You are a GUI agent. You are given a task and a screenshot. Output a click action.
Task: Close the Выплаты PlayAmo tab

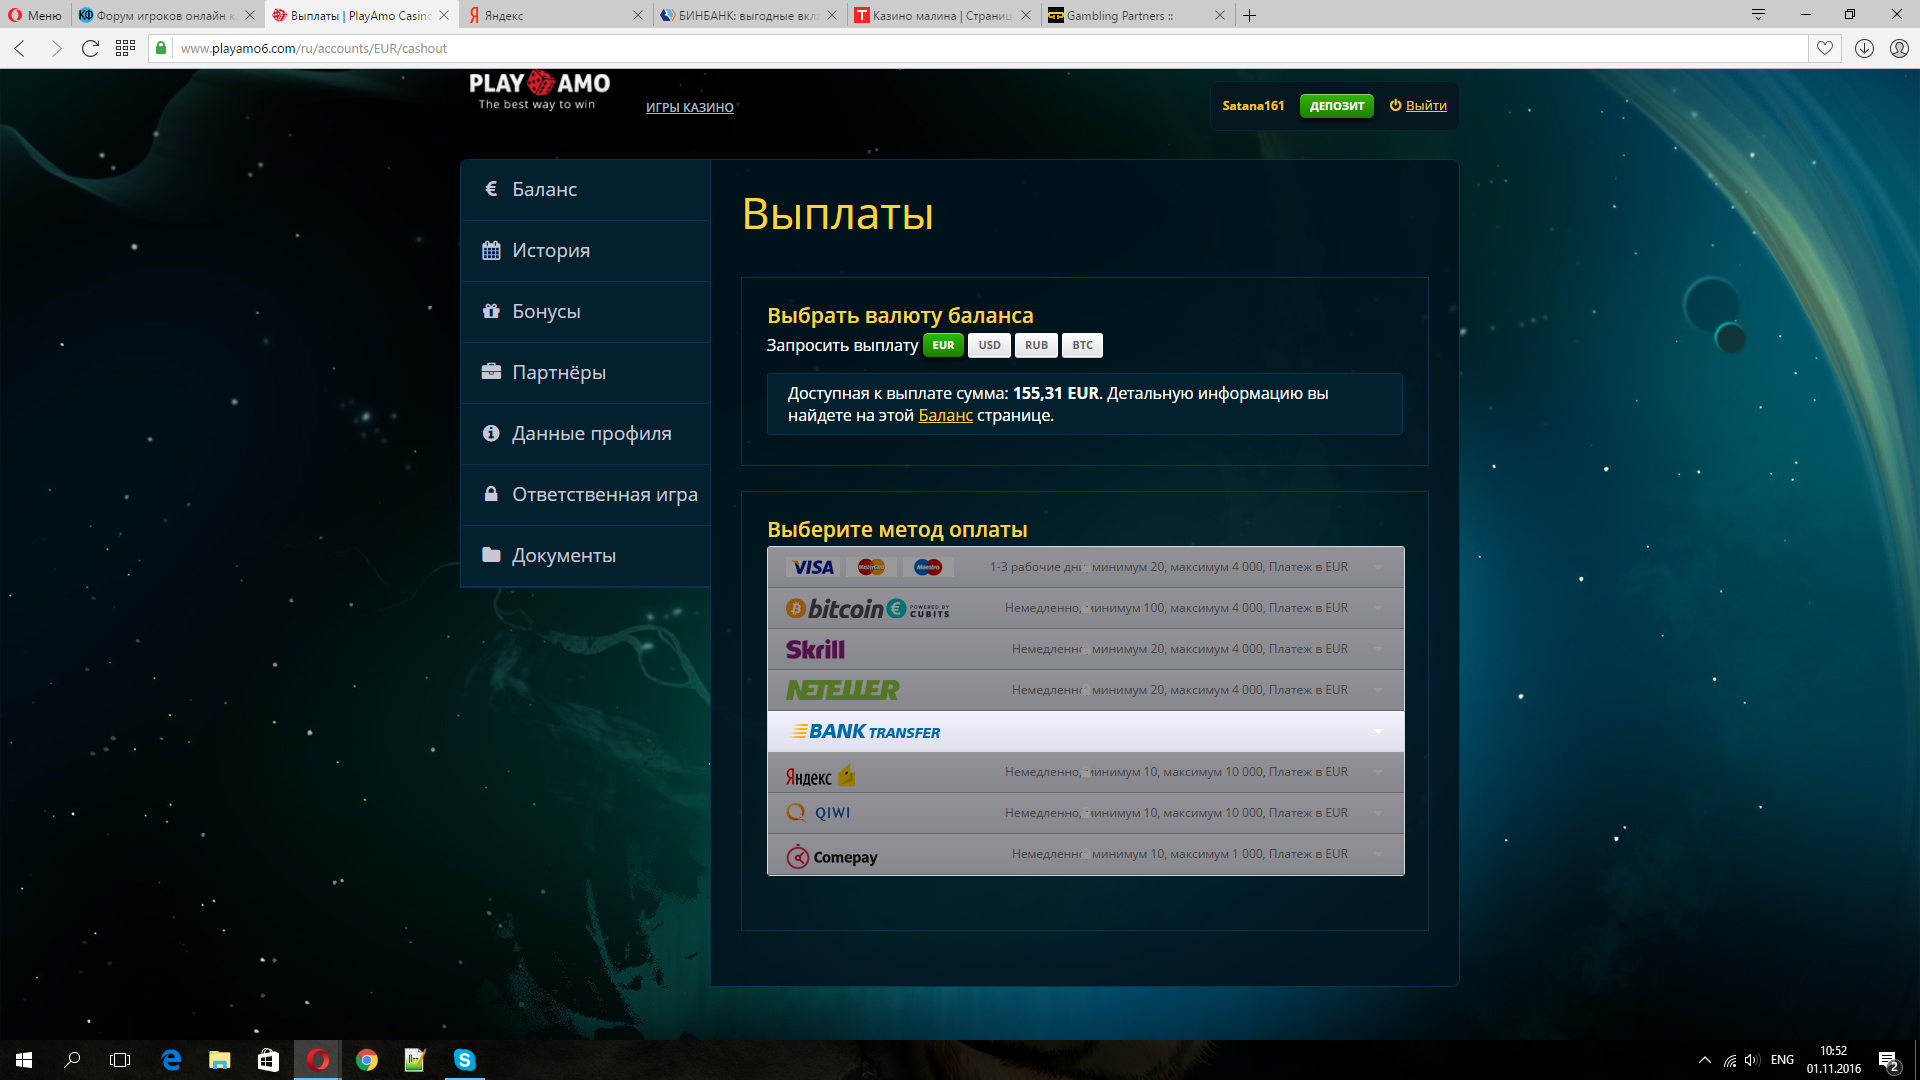pyautogui.click(x=444, y=15)
